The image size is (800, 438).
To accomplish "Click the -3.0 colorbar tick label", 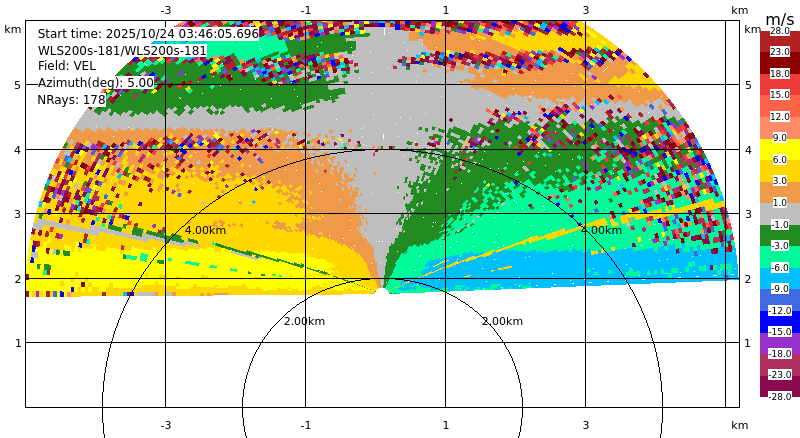I will pos(780,246).
